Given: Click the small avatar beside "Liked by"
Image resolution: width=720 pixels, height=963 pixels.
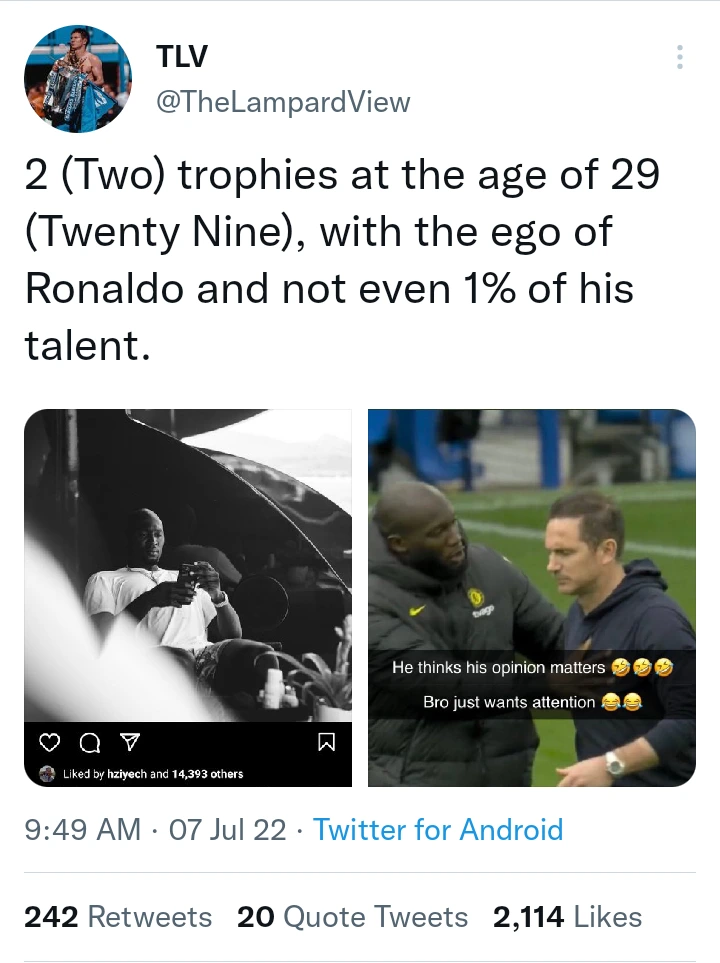Looking at the screenshot, I should click(47, 773).
